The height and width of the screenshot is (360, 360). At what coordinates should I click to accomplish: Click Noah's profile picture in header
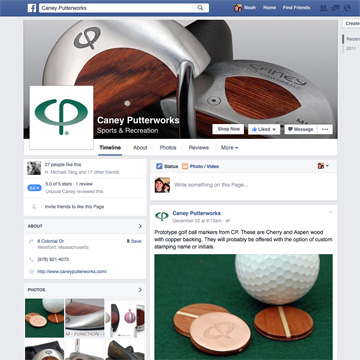tap(238, 8)
